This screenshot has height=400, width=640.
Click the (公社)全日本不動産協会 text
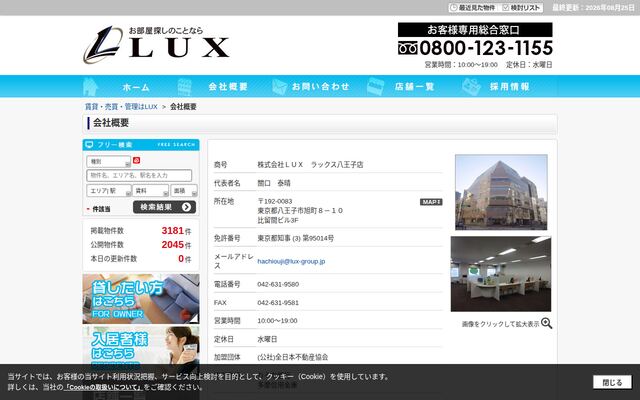pyautogui.click(x=293, y=357)
